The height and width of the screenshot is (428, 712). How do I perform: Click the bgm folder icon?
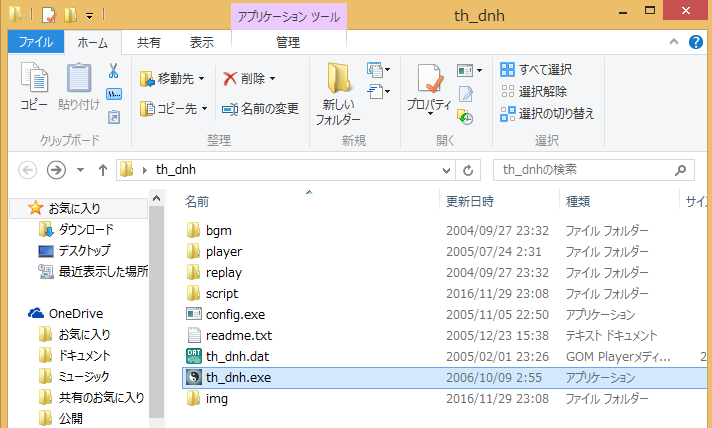point(193,230)
